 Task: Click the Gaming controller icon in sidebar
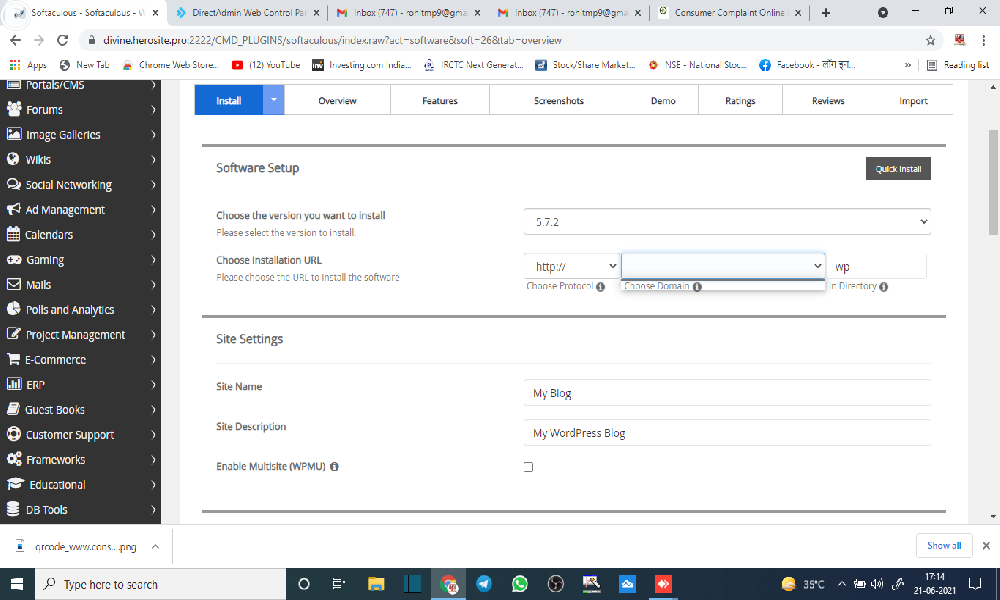pos(14,260)
